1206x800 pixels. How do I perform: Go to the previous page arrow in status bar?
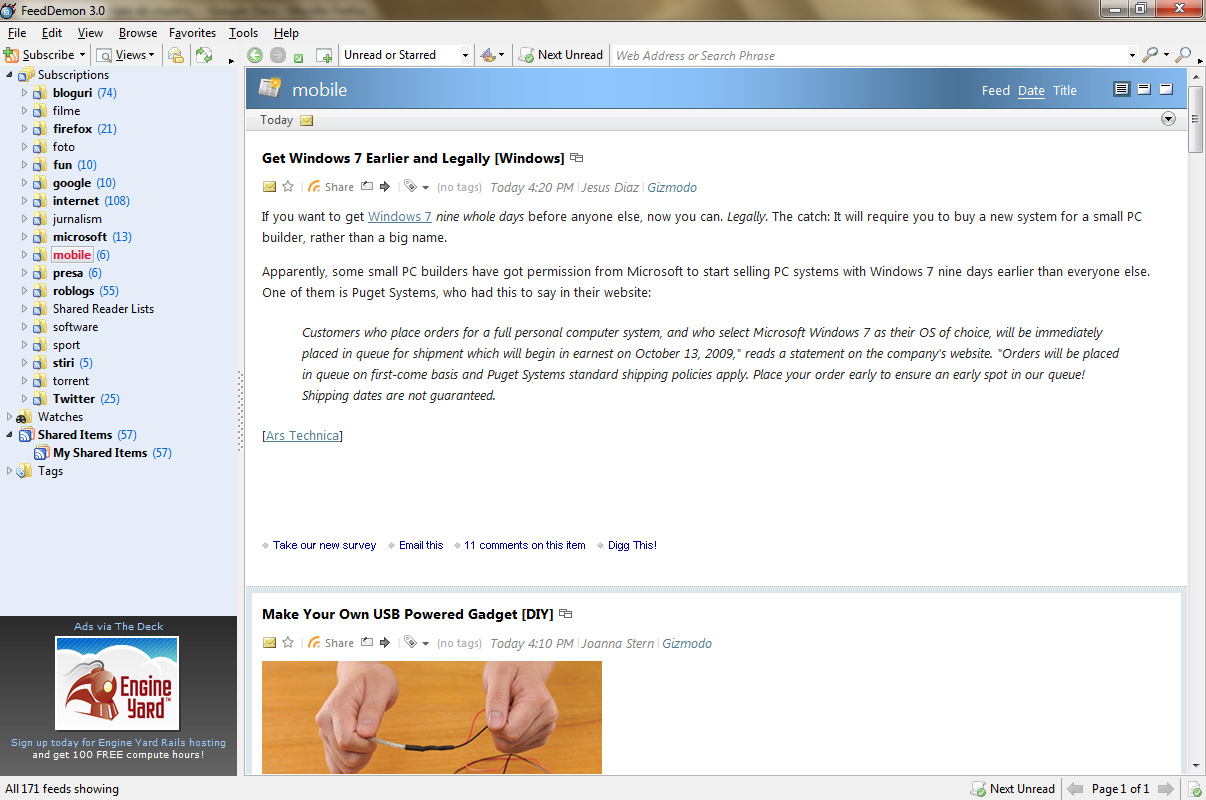(x=1076, y=789)
